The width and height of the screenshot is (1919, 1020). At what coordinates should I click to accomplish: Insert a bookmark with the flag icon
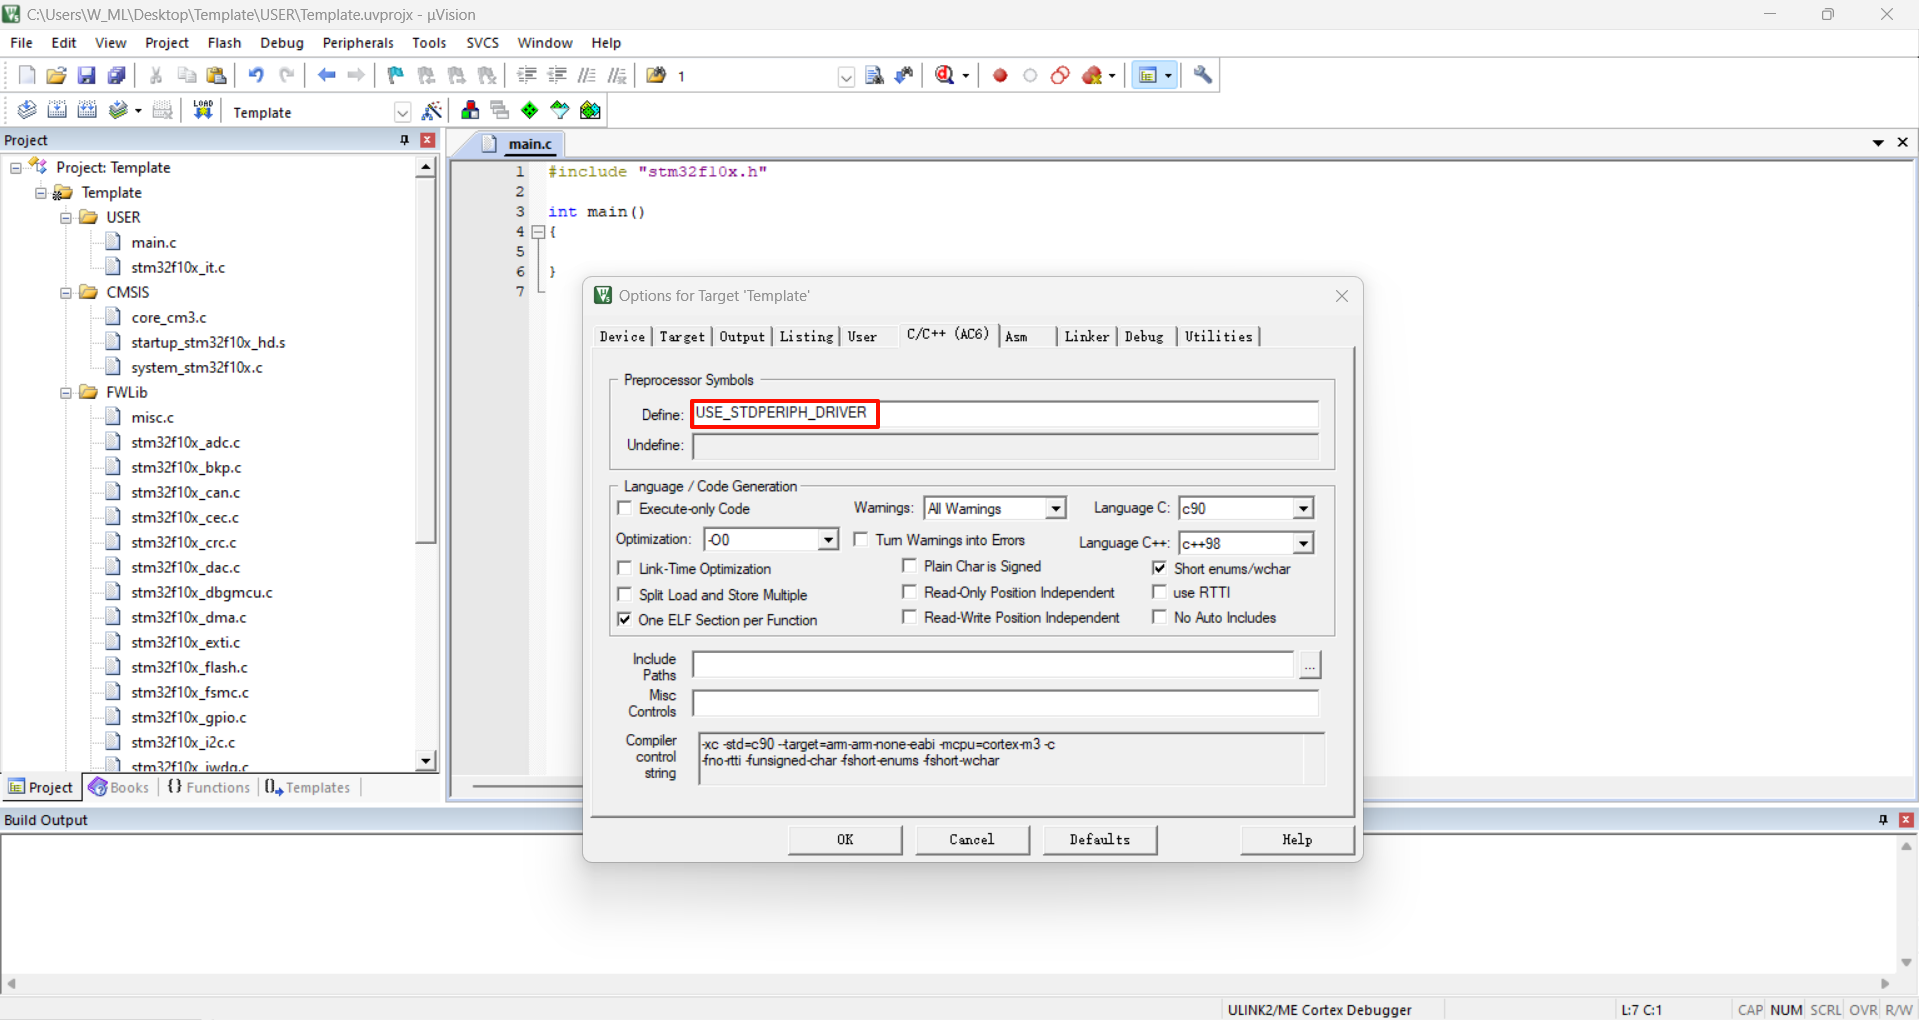tap(396, 75)
